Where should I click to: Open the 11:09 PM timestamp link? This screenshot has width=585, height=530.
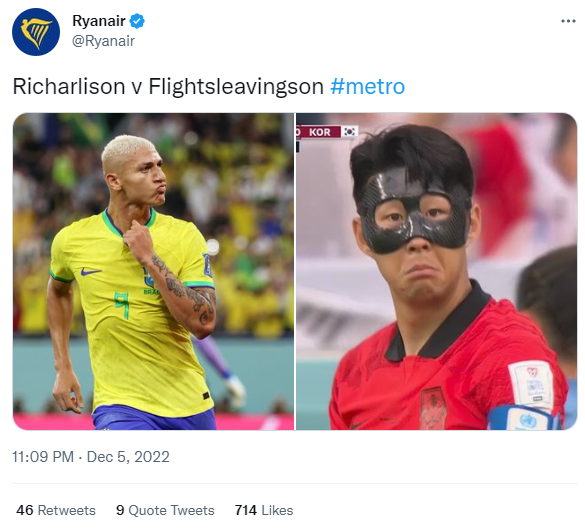coord(43,457)
